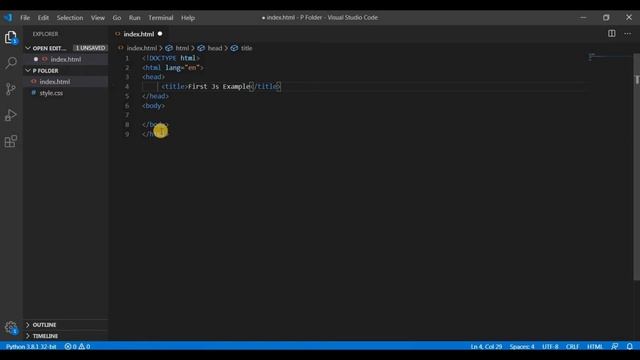
Task: Open the Run and Debug view
Action: [x=11, y=115]
